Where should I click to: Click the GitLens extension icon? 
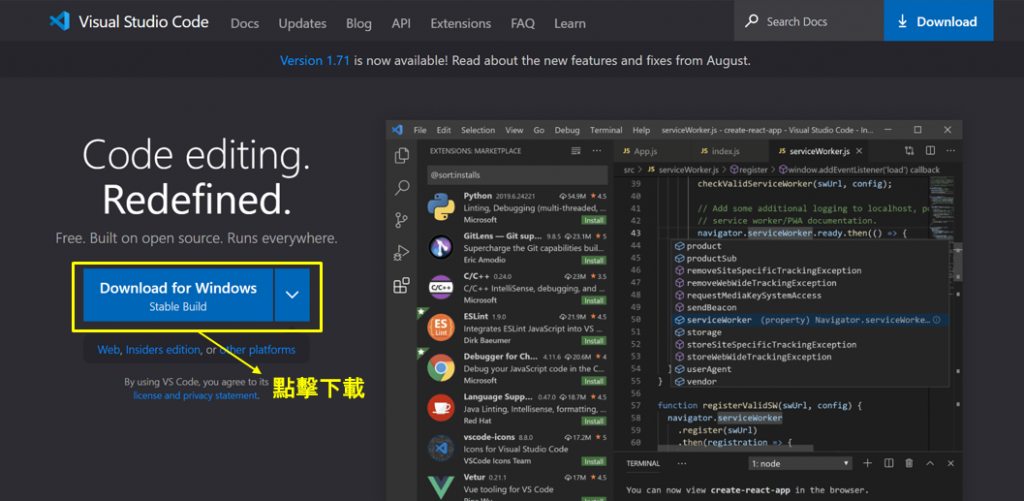tap(441, 248)
